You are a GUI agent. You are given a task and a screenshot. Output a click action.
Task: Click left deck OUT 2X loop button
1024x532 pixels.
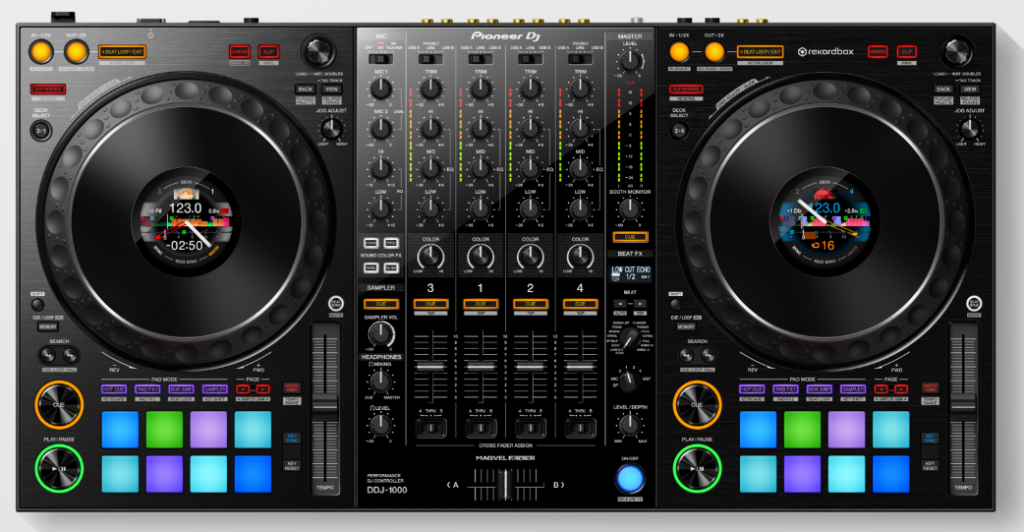pos(76,52)
